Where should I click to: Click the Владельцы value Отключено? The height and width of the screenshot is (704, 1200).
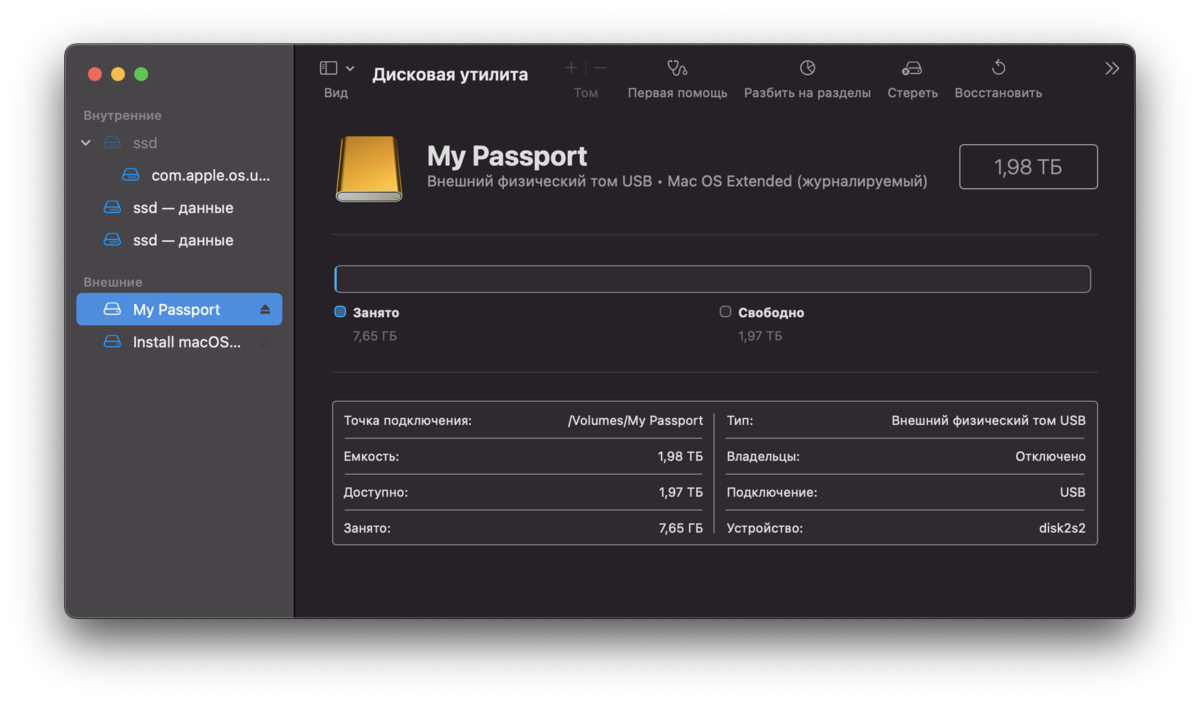click(1050, 457)
